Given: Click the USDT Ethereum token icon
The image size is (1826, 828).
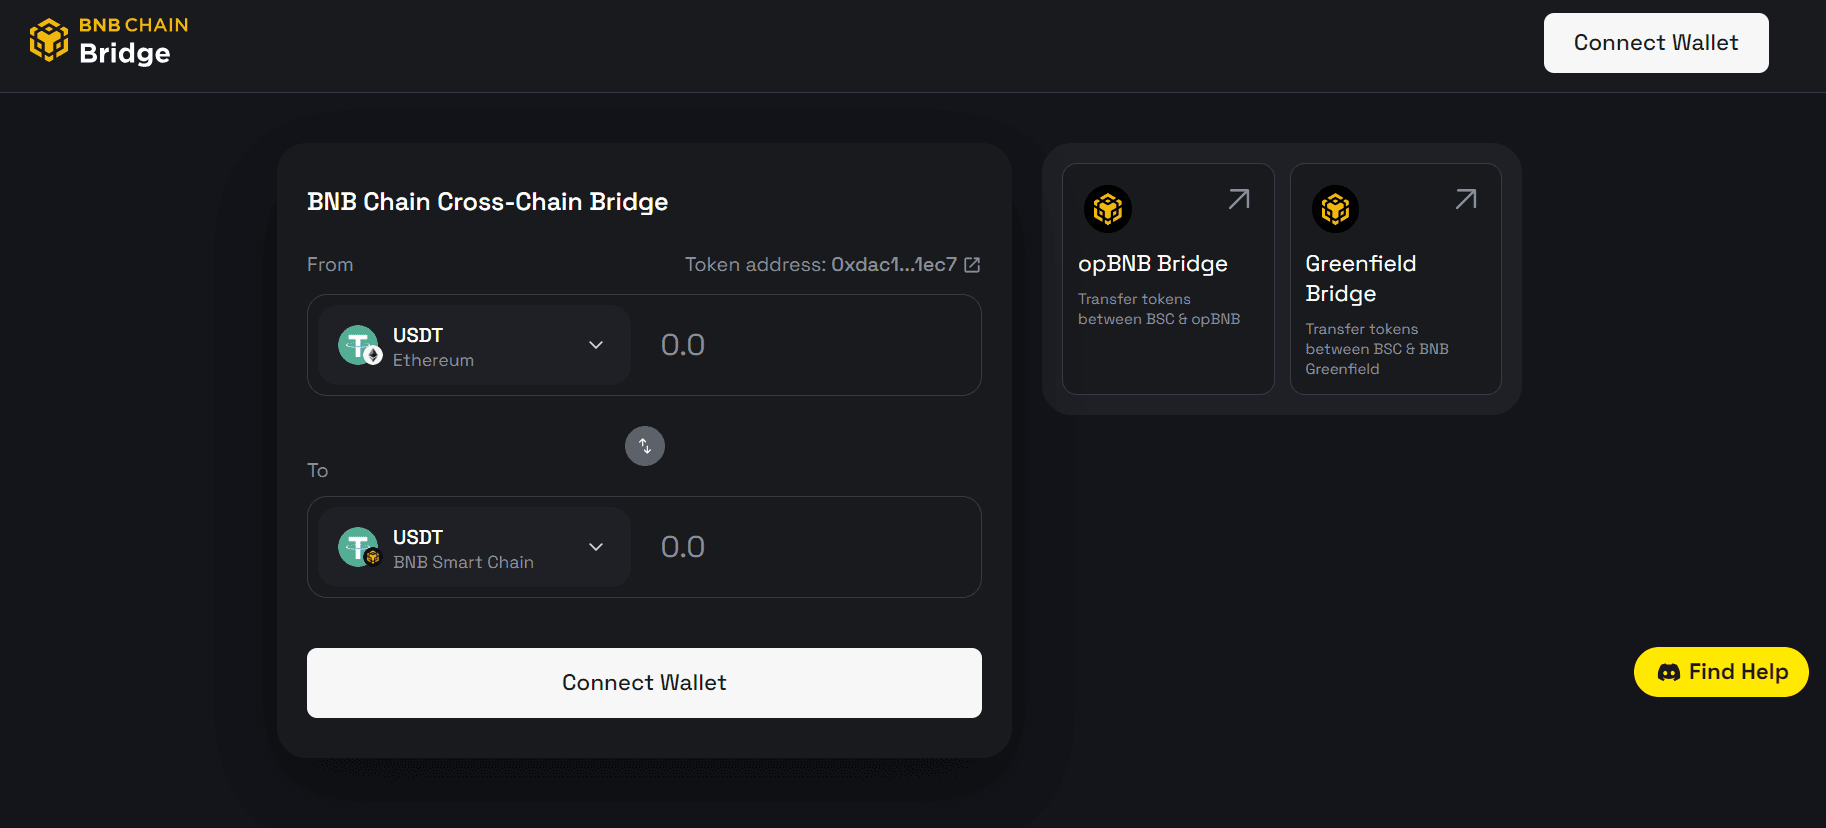Looking at the screenshot, I should coord(359,345).
